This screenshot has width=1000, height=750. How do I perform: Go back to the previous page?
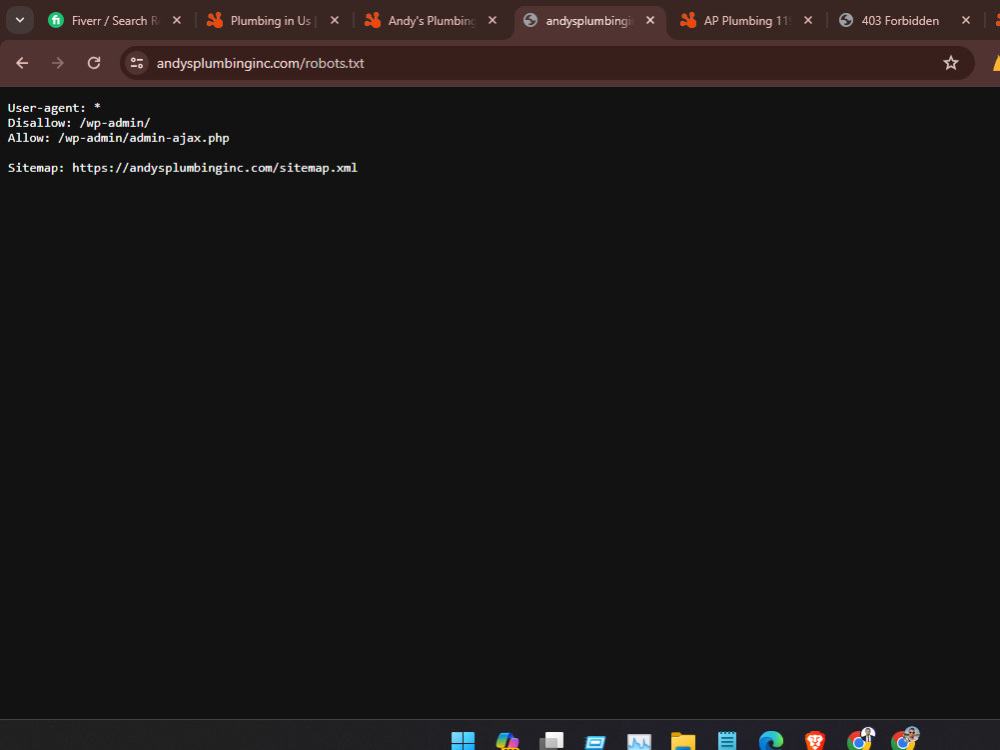tap(22, 63)
